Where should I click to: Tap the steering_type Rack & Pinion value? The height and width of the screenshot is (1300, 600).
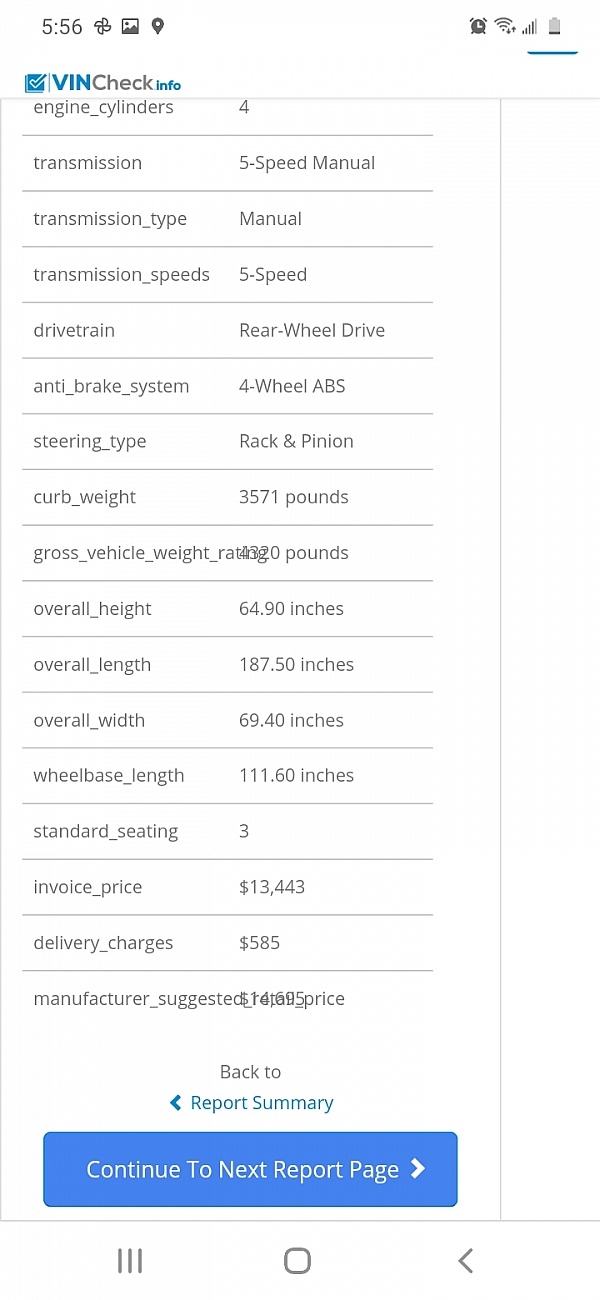[x=296, y=441]
